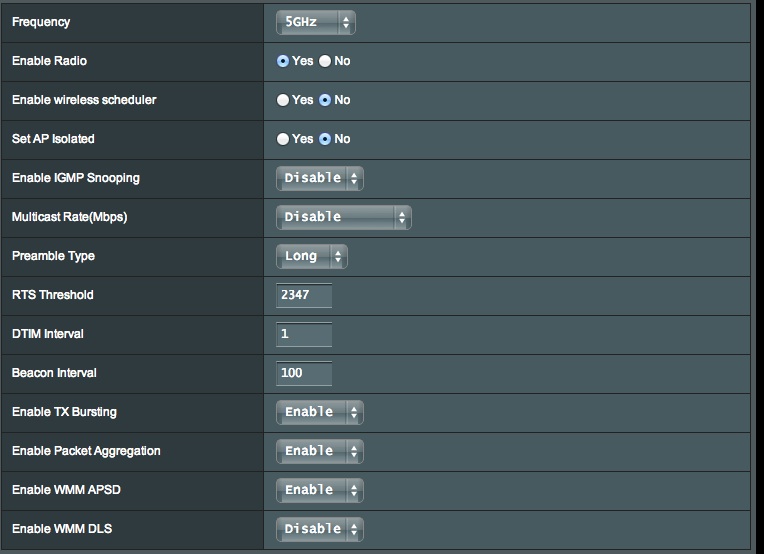Click the RTS Threshold input field
Viewport: 764px width, 554px height.
[303, 295]
